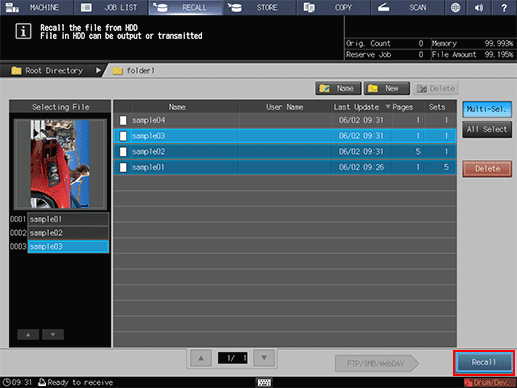
Task: Deselect the sample03 file row
Action: pos(285,136)
